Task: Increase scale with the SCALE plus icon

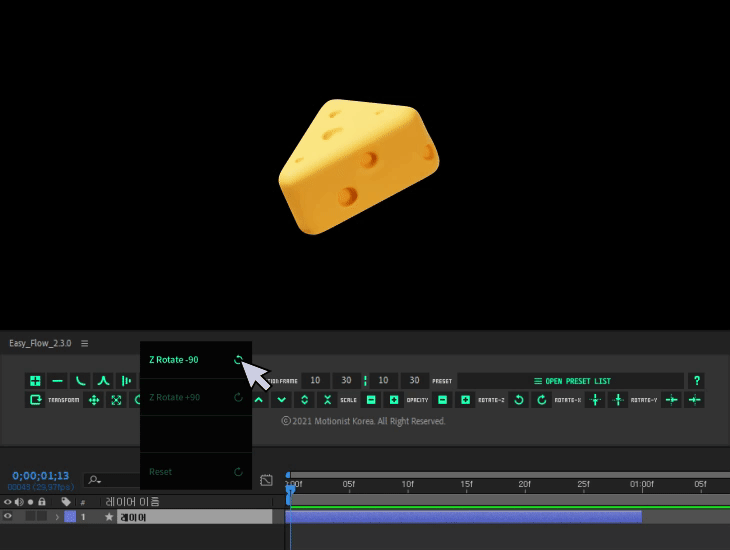Action: pyautogui.click(x=394, y=400)
